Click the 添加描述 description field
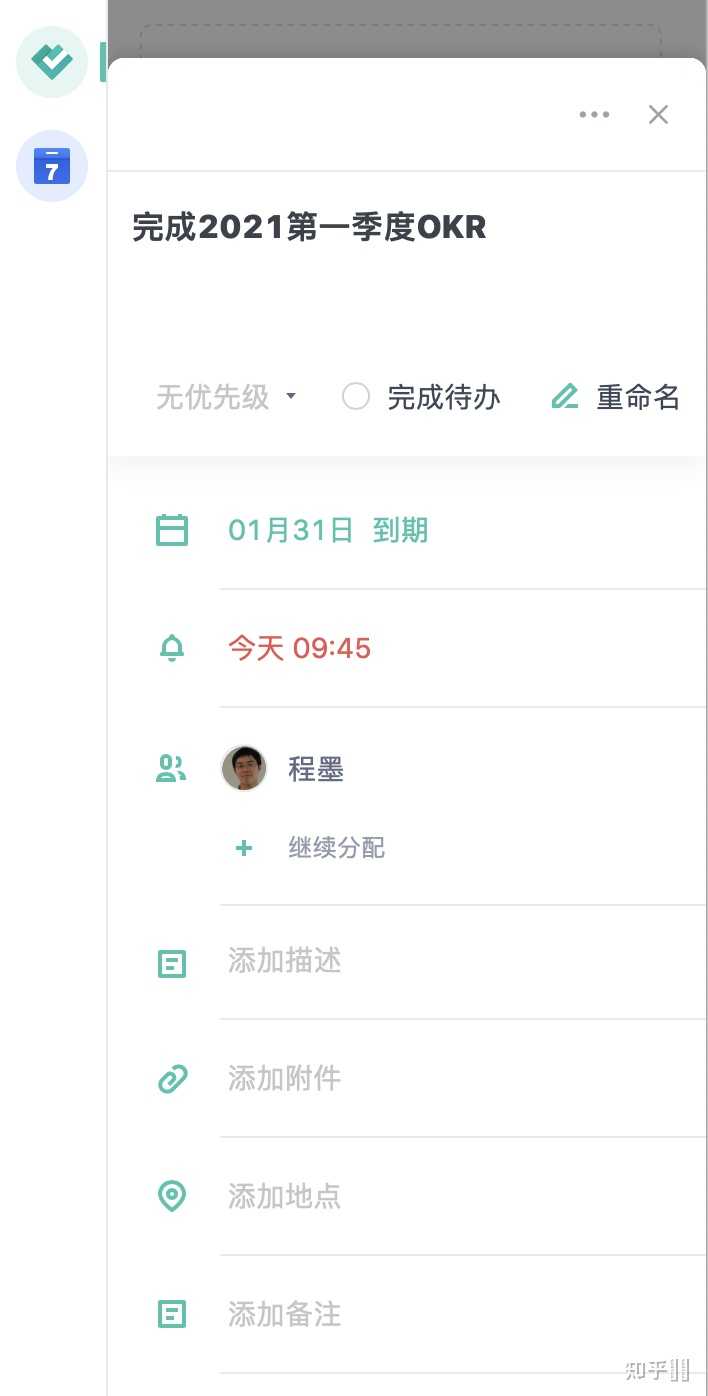The width and height of the screenshot is (708, 1396). pyautogui.click(x=285, y=961)
